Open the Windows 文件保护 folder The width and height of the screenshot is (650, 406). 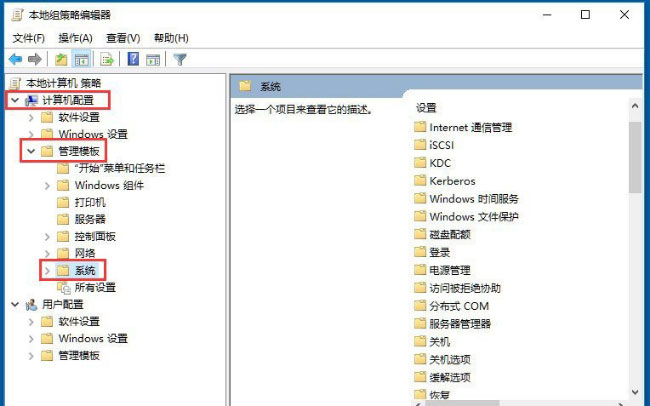[x=466, y=216]
